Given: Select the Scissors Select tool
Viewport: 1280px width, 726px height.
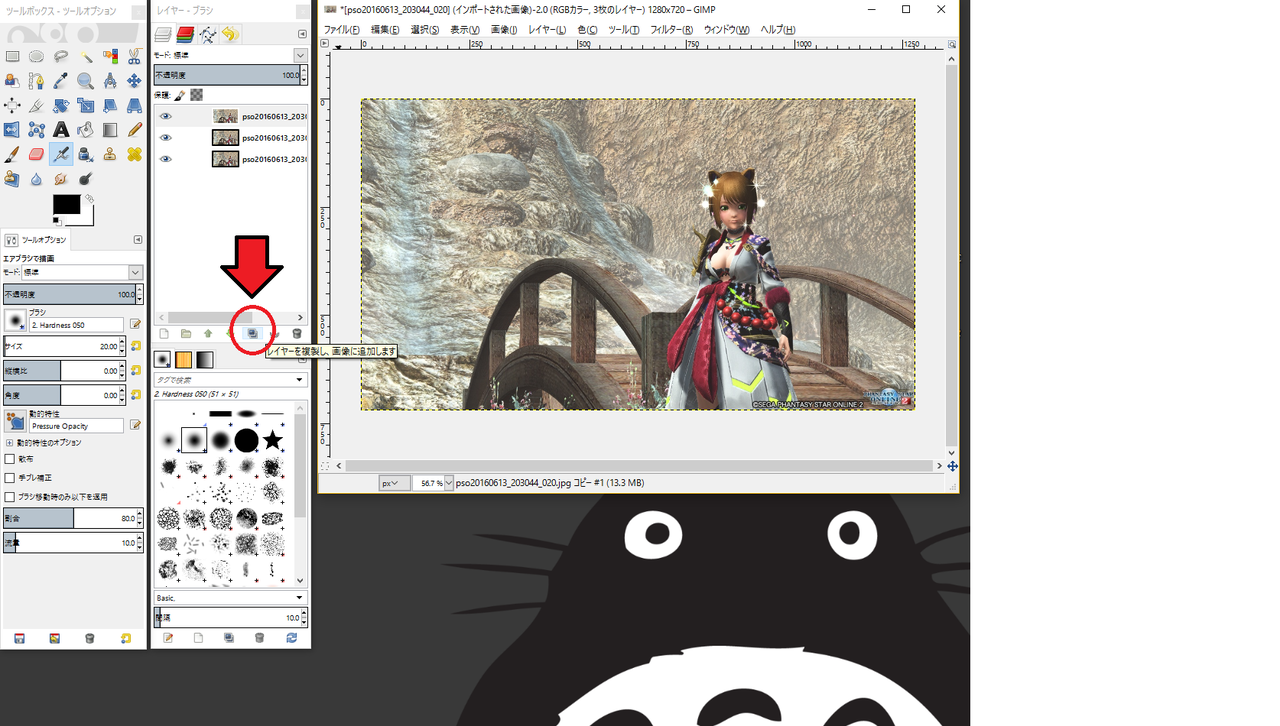Looking at the screenshot, I should [134, 56].
